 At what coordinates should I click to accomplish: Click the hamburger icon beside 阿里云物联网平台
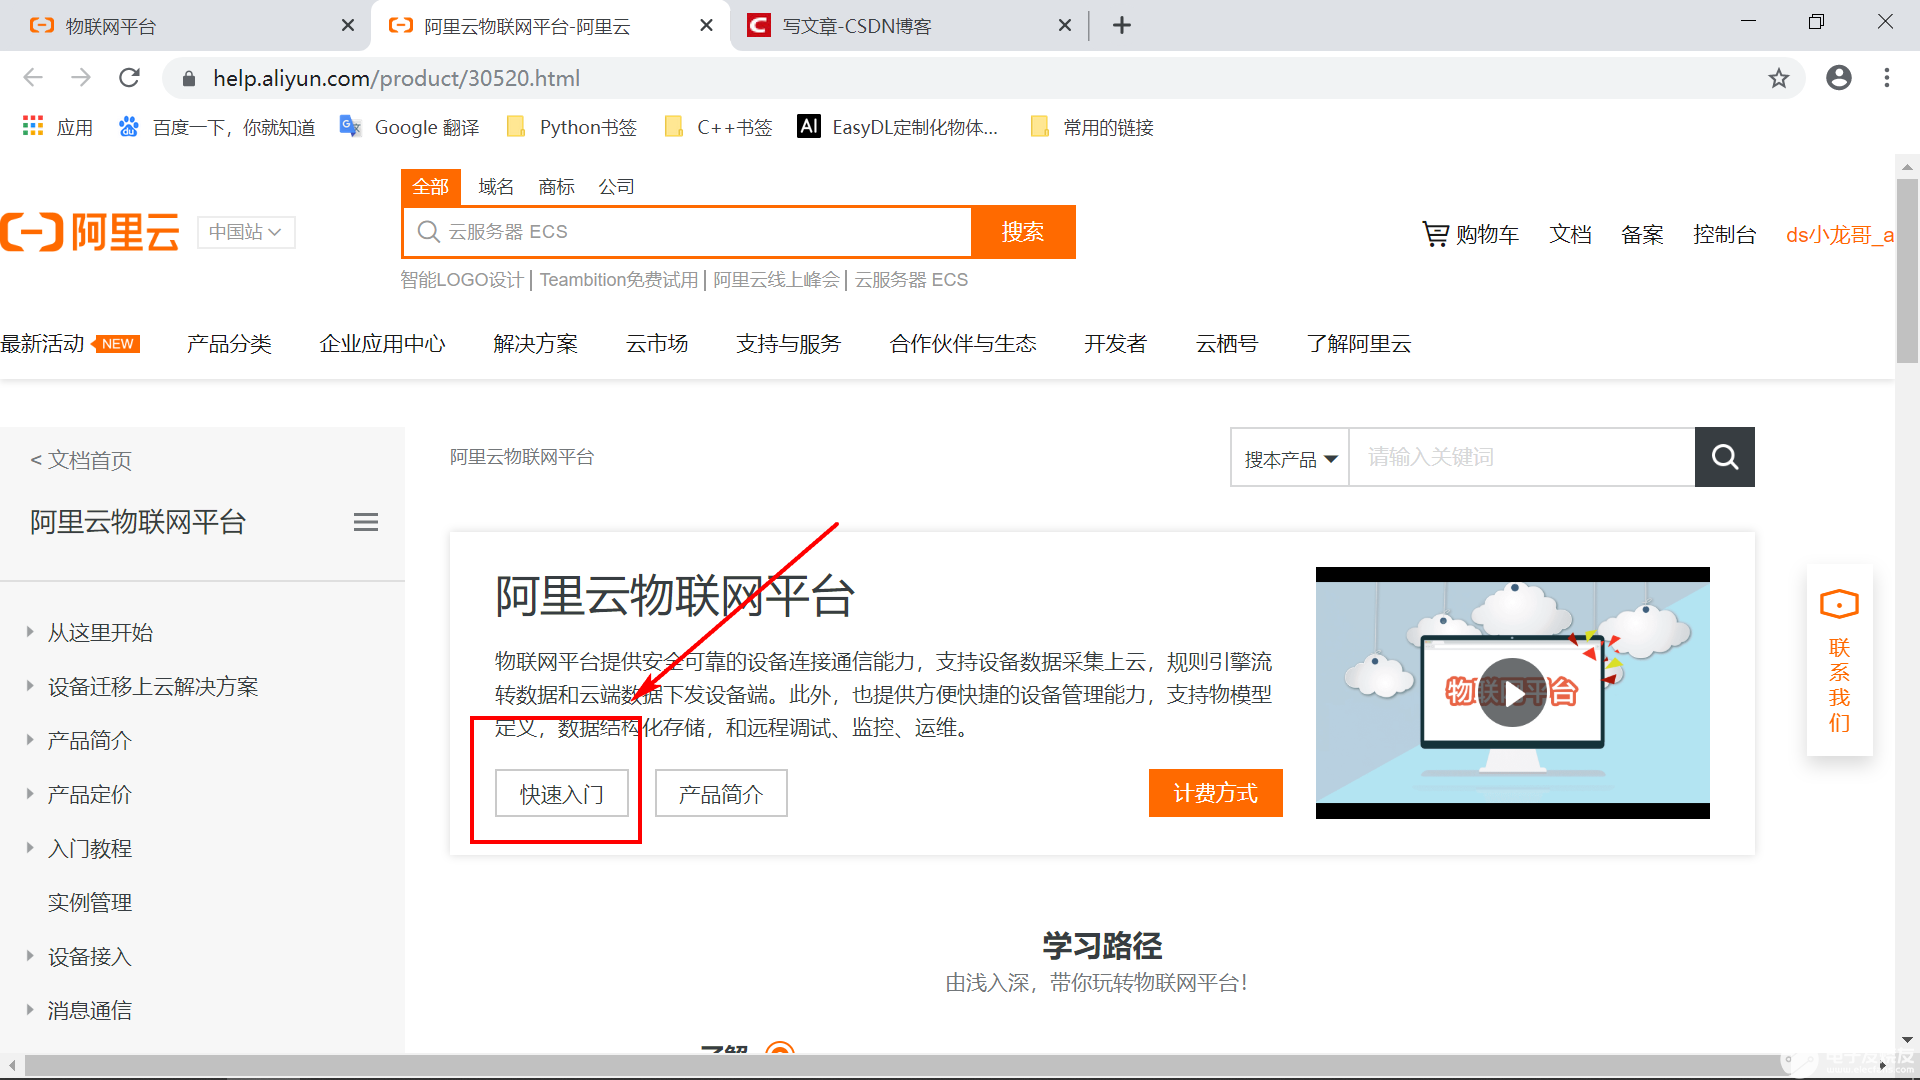coord(365,521)
